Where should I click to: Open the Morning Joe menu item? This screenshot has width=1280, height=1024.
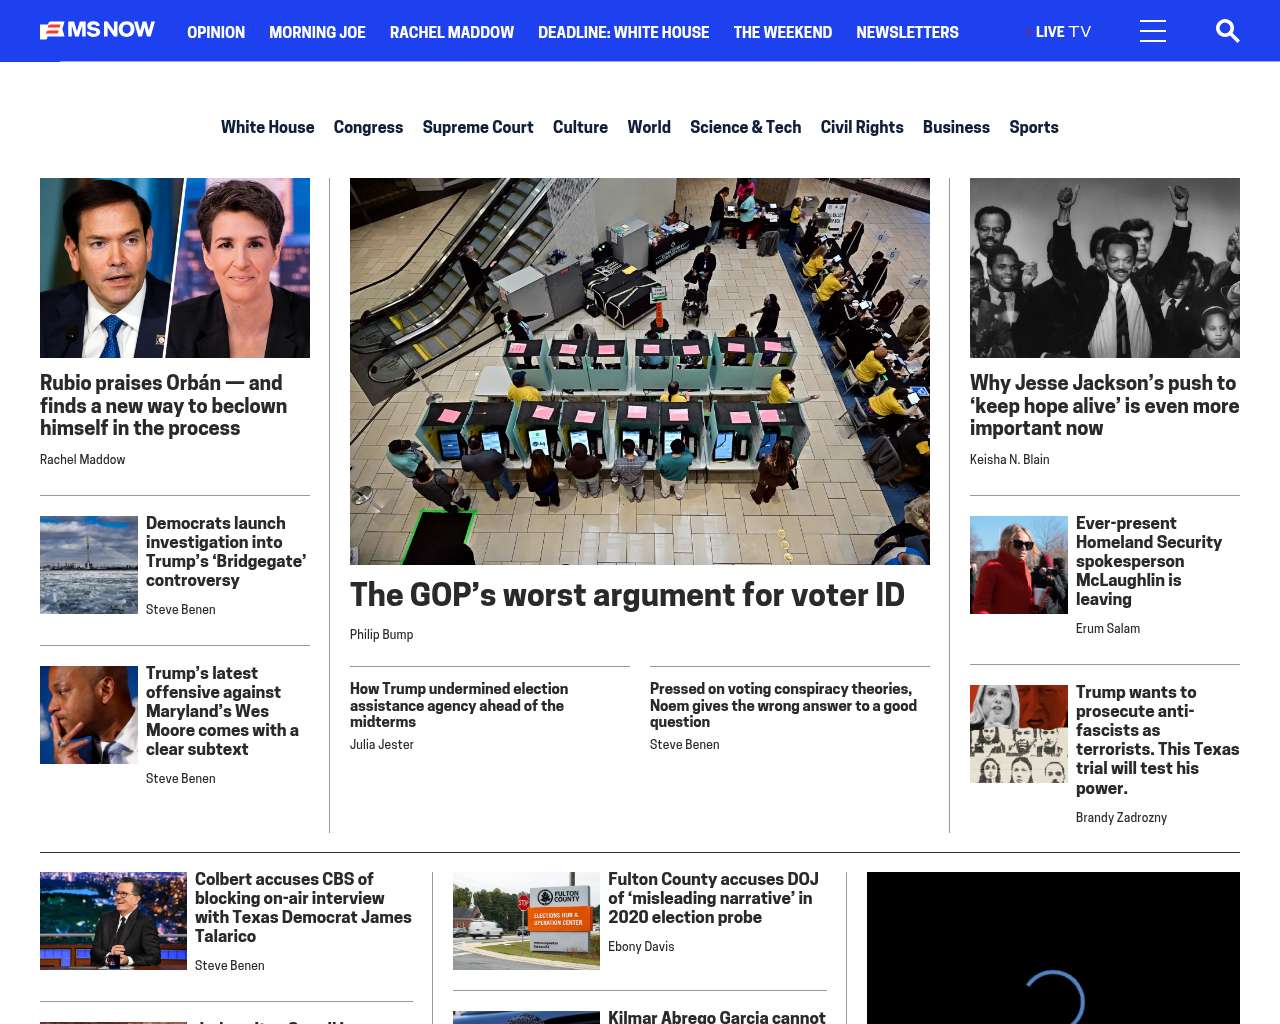pyautogui.click(x=317, y=32)
